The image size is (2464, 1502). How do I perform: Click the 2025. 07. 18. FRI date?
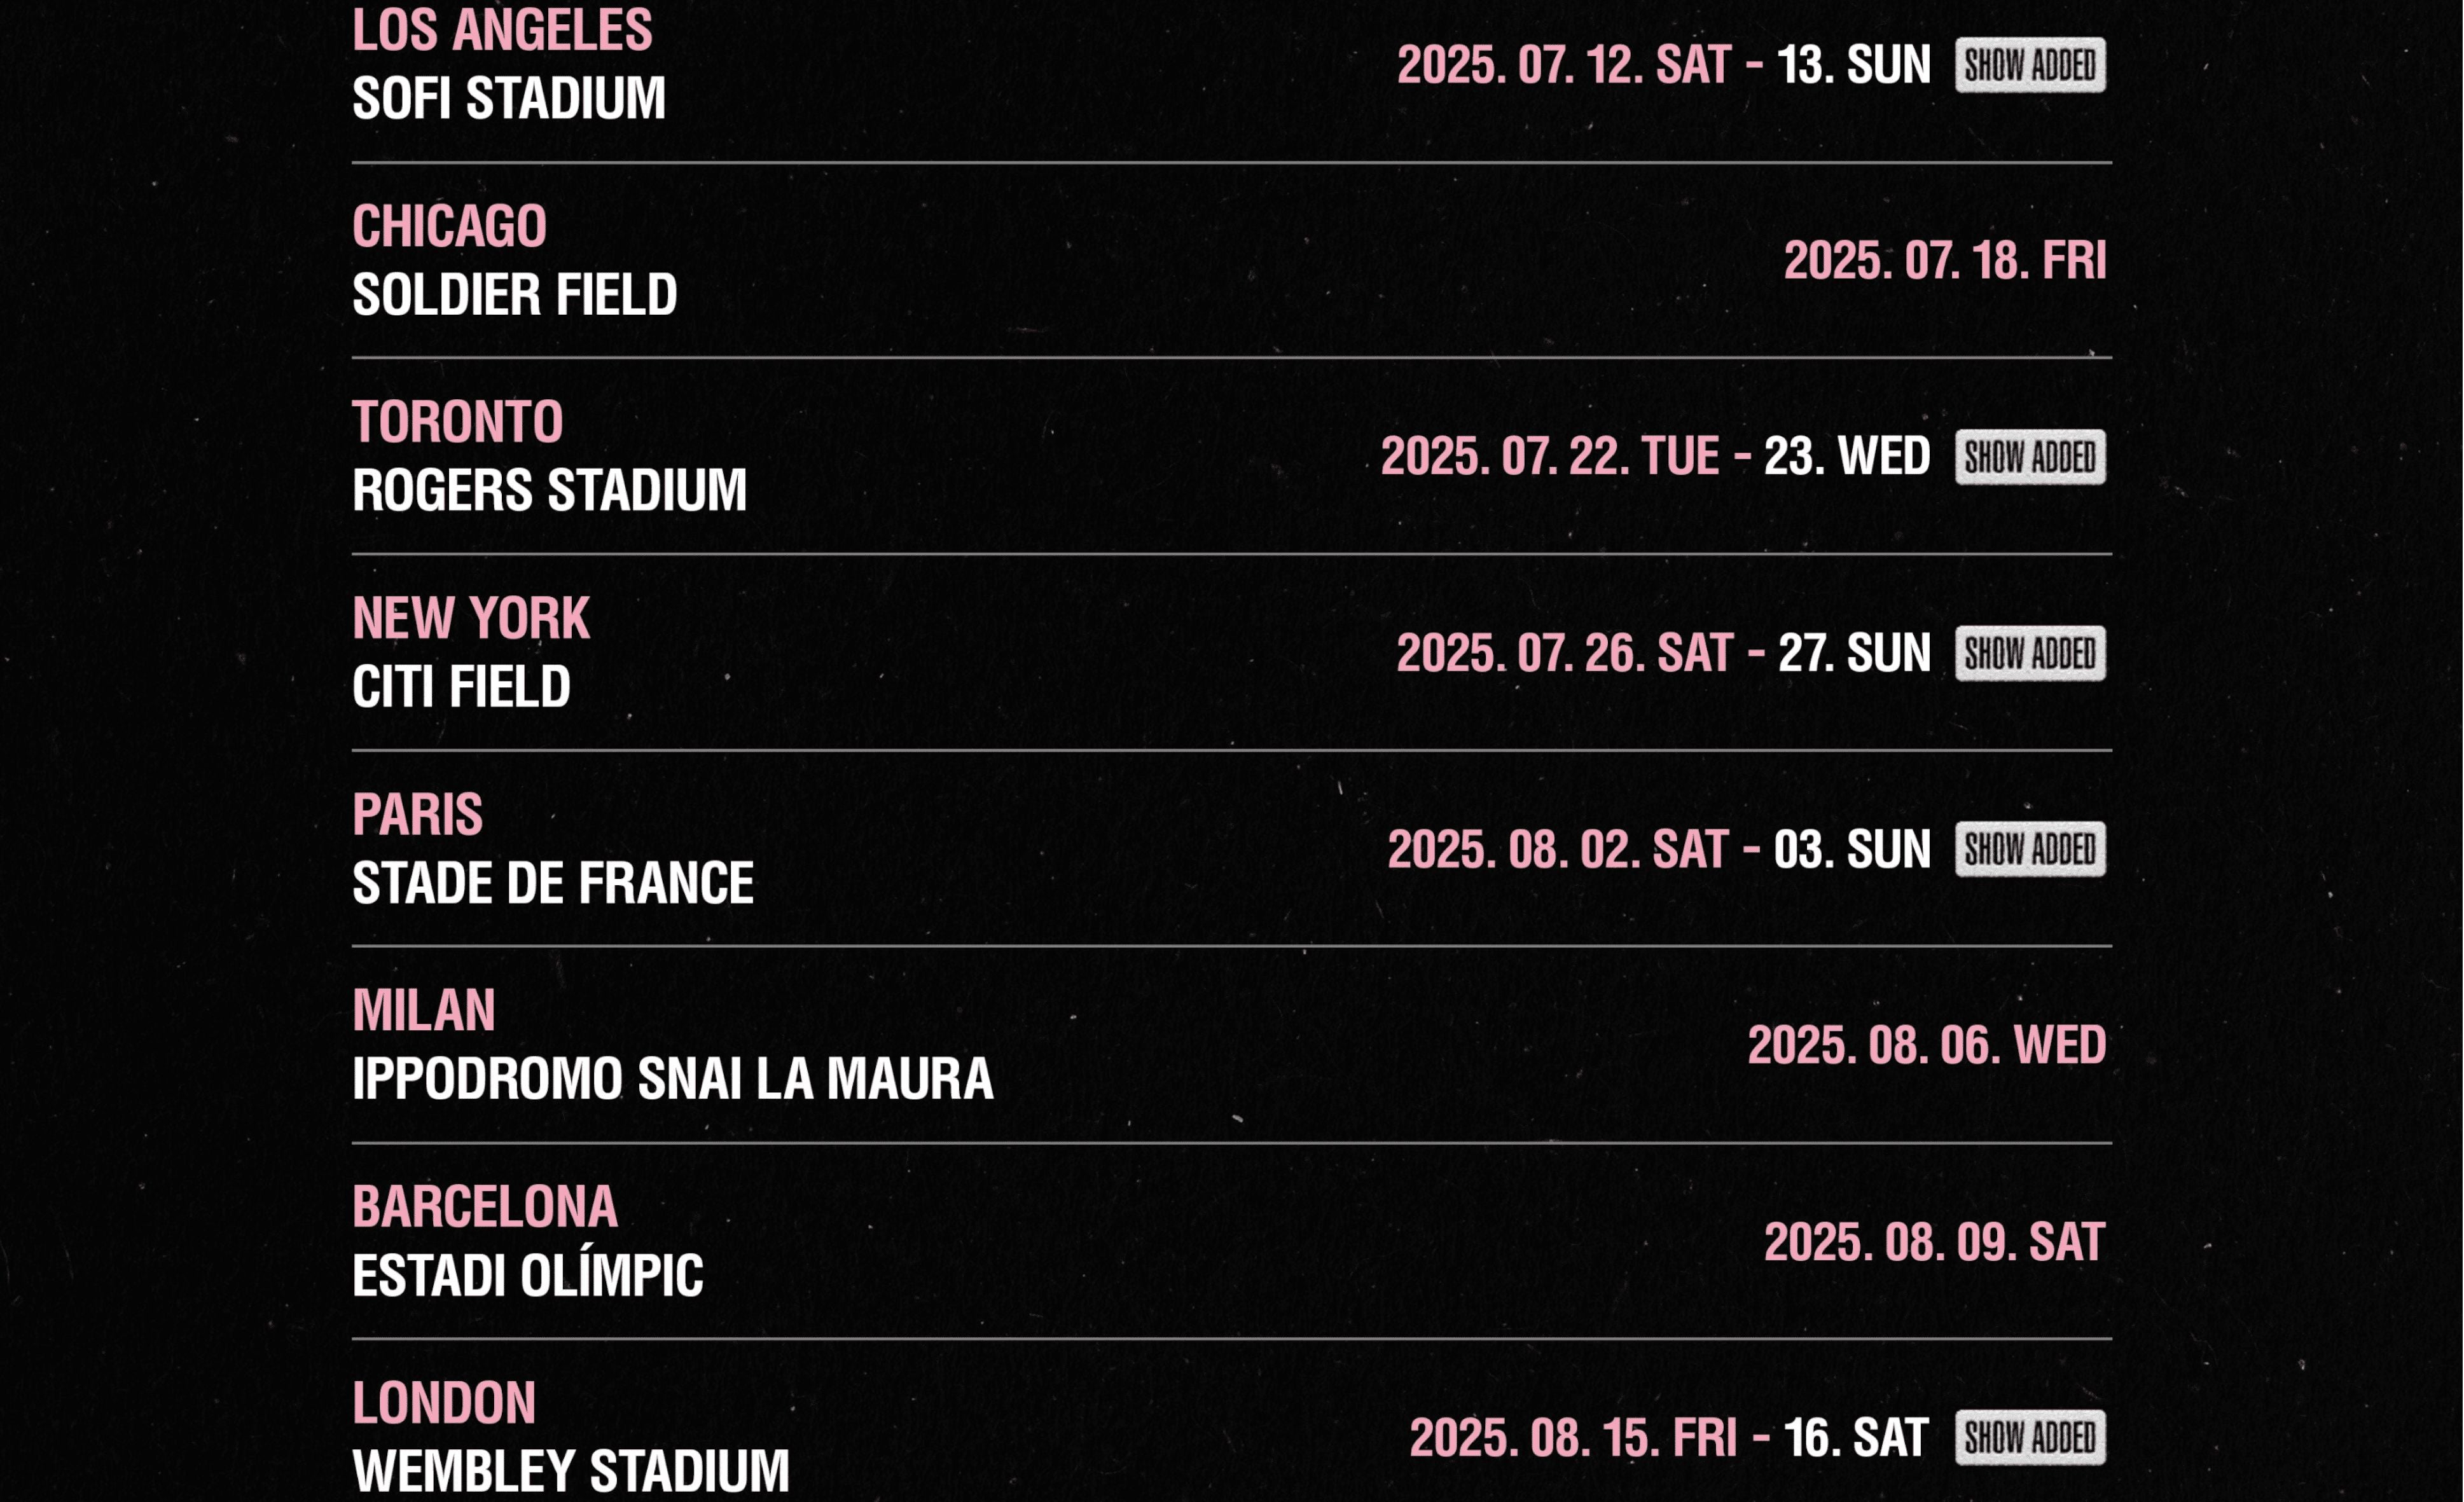(x=1944, y=261)
